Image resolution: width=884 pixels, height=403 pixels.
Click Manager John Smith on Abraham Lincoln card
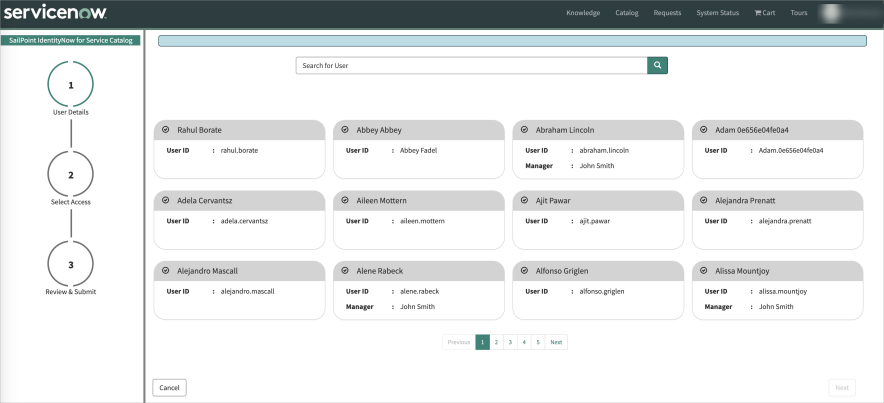click(596, 166)
